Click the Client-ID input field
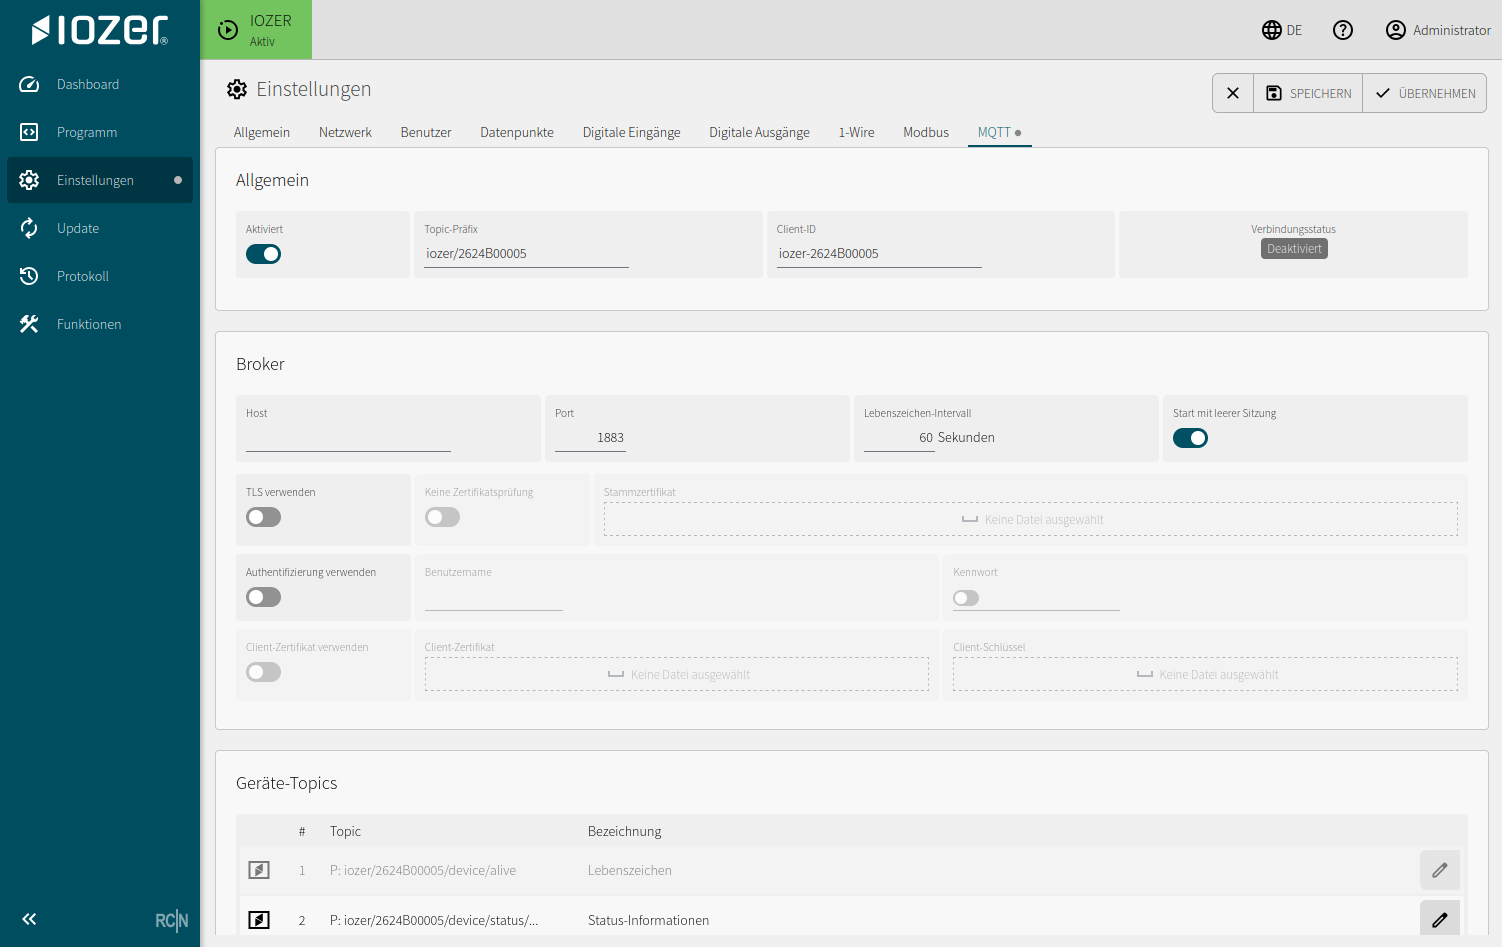The image size is (1502, 947). 879,254
